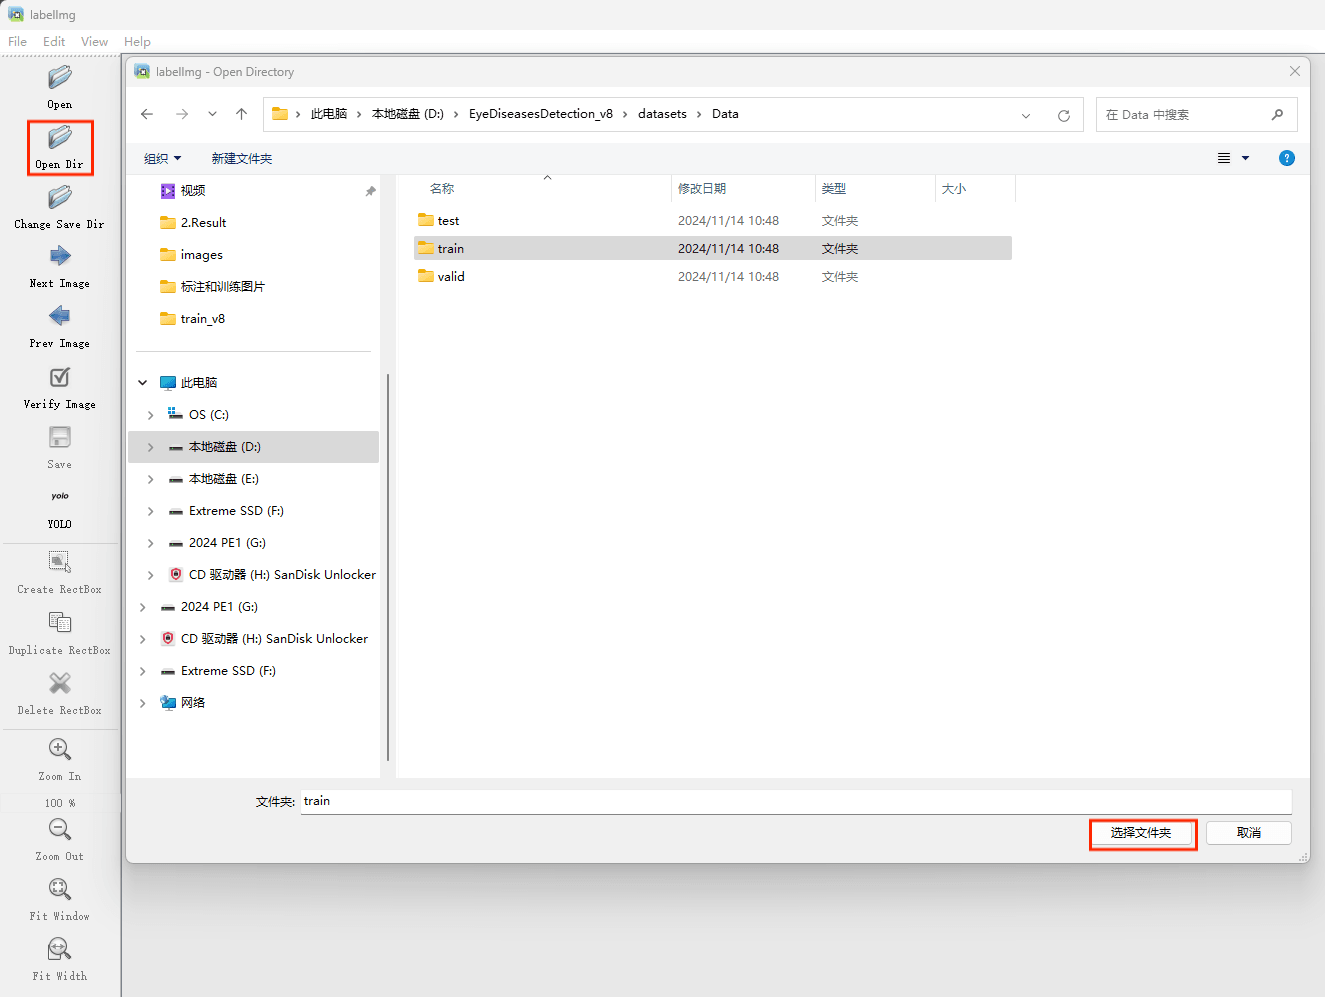Switch the YOLO annotation format toggle
Image resolution: width=1325 pixels, height=997 pixels.
(x=60, y=496)
